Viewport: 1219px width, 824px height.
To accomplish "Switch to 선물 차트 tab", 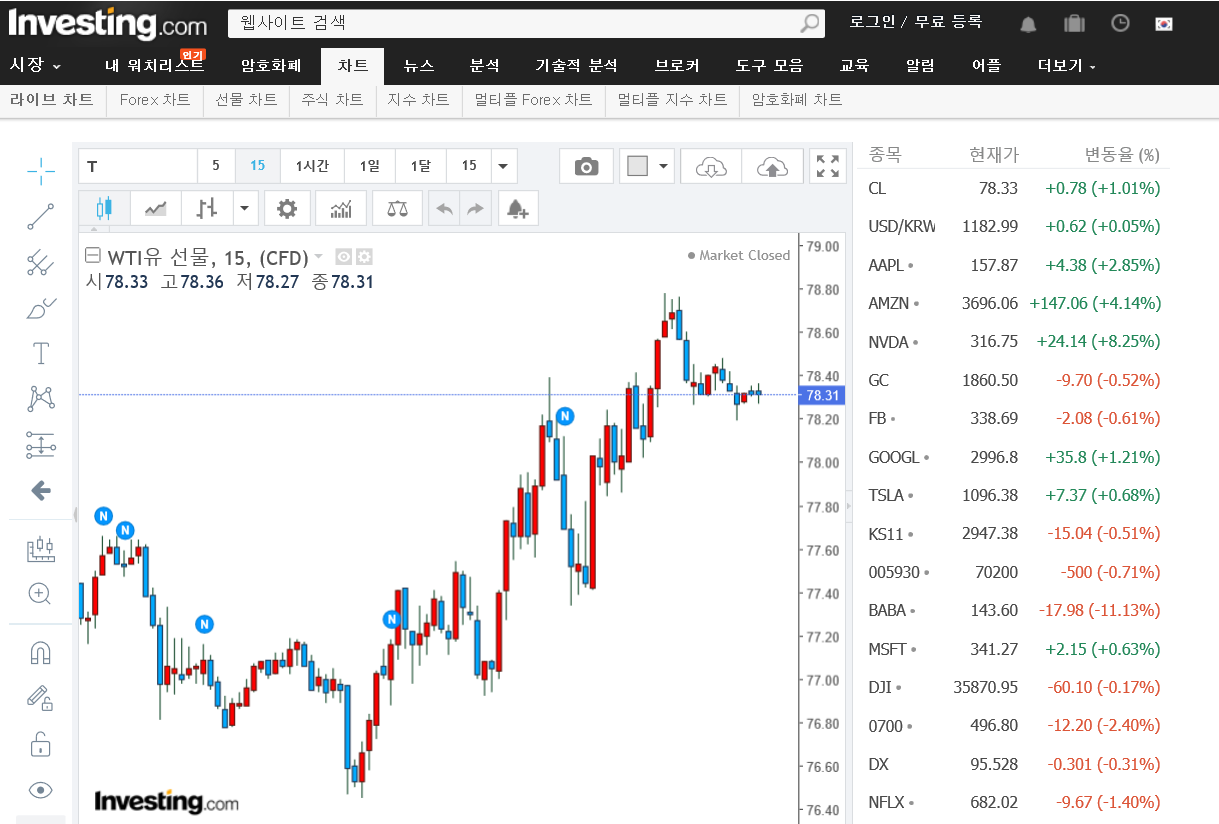I will click(246, 99).
